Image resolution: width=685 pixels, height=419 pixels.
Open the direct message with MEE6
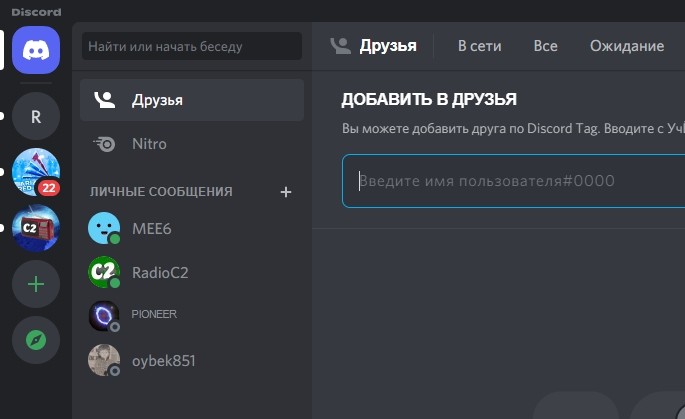192,229
